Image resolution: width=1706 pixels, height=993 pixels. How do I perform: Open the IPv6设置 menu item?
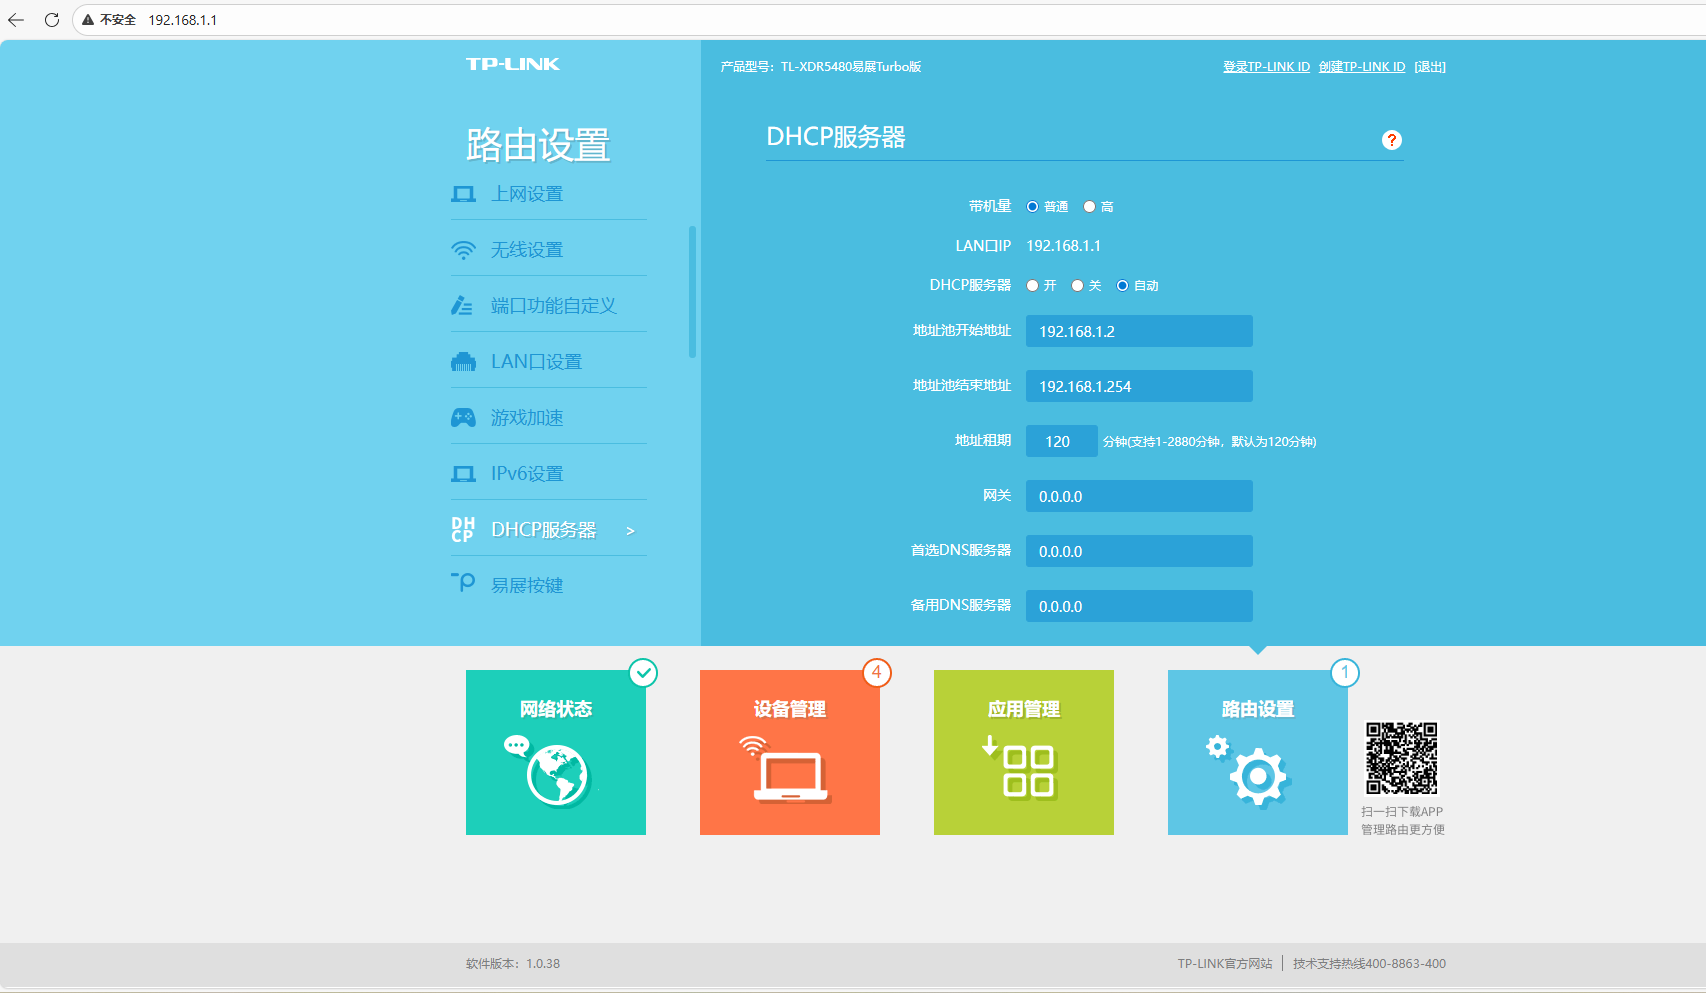[526, 474]
